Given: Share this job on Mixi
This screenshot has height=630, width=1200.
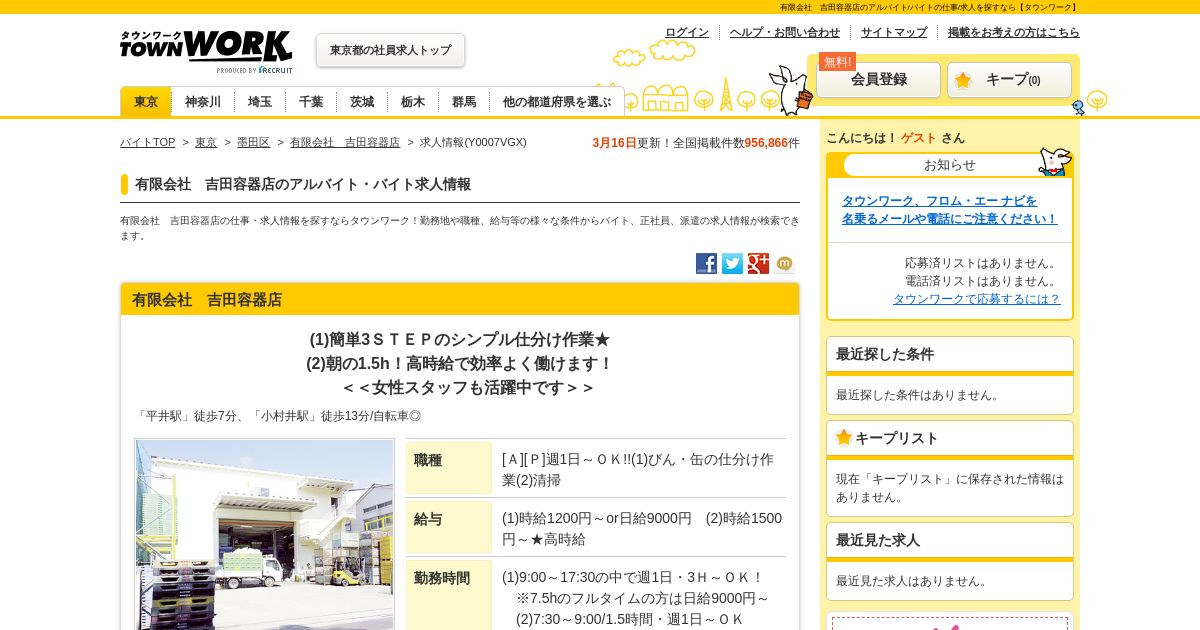Looking at the screenshot, I should click(784, 263).
